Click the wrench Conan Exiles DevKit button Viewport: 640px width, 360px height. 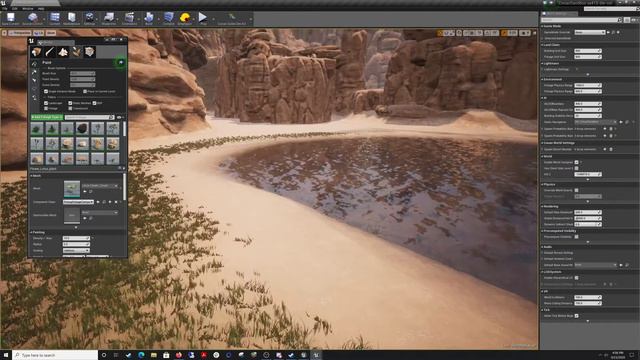232,18
